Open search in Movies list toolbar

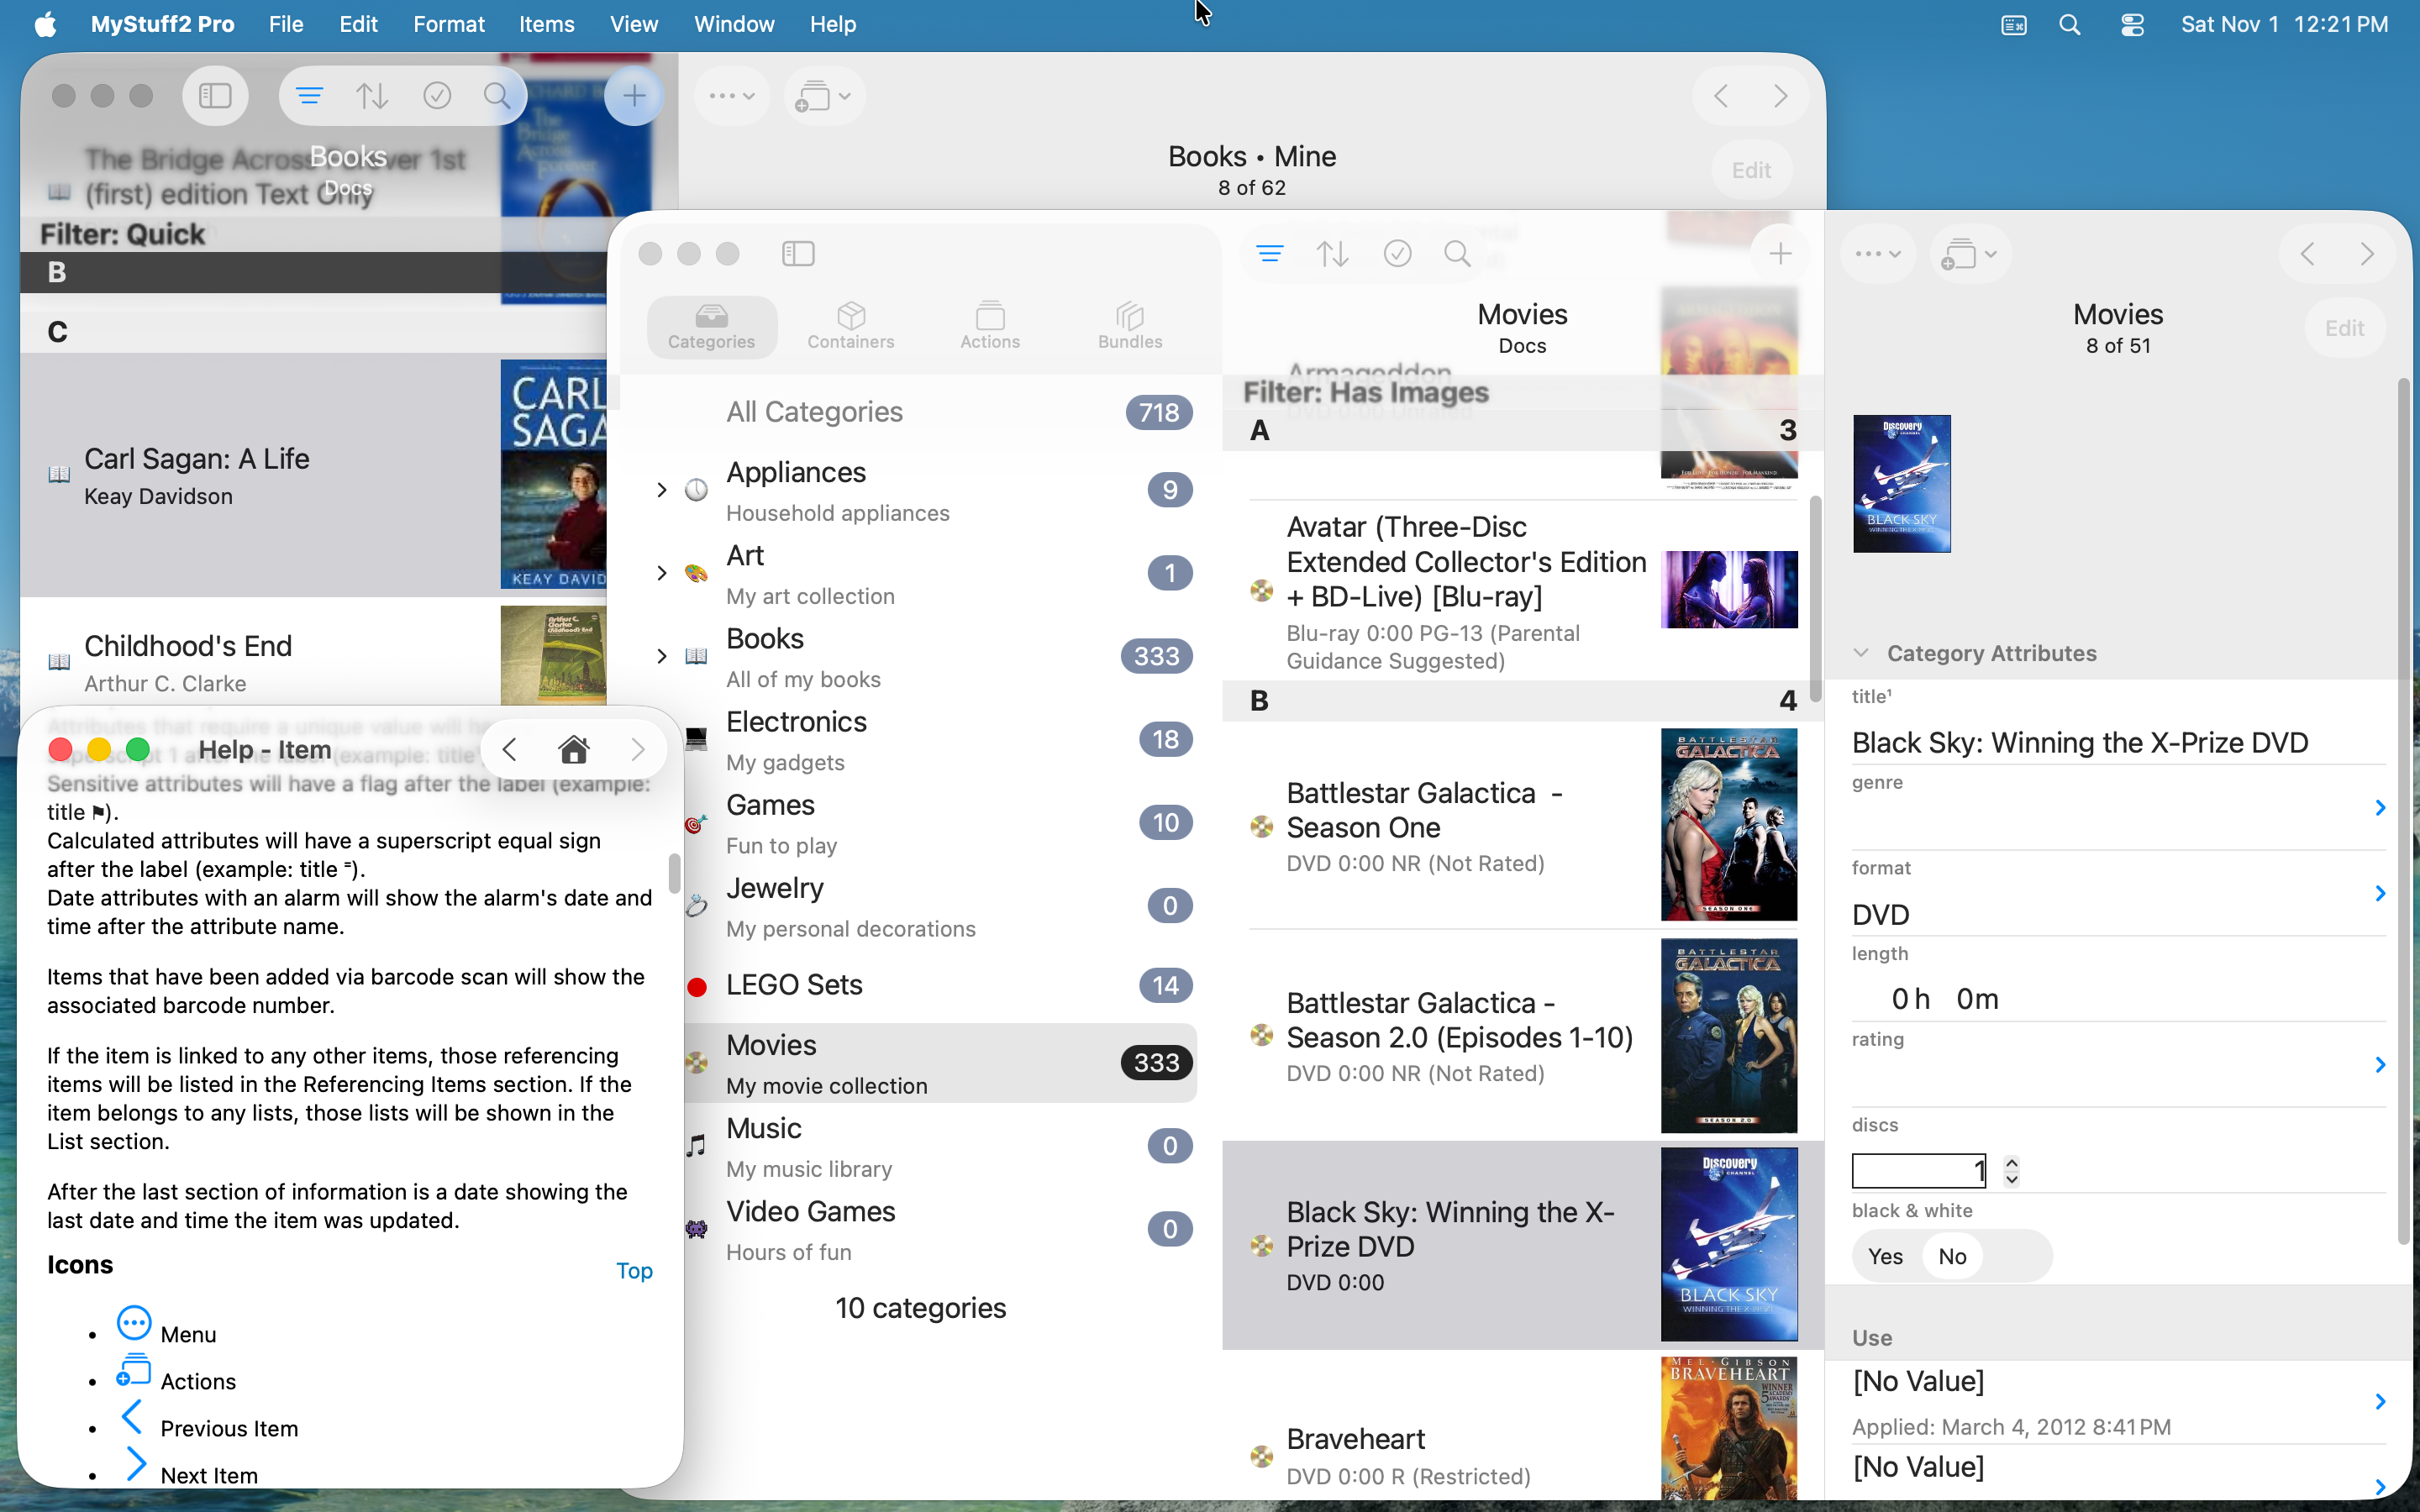(x=1458, y=254)
